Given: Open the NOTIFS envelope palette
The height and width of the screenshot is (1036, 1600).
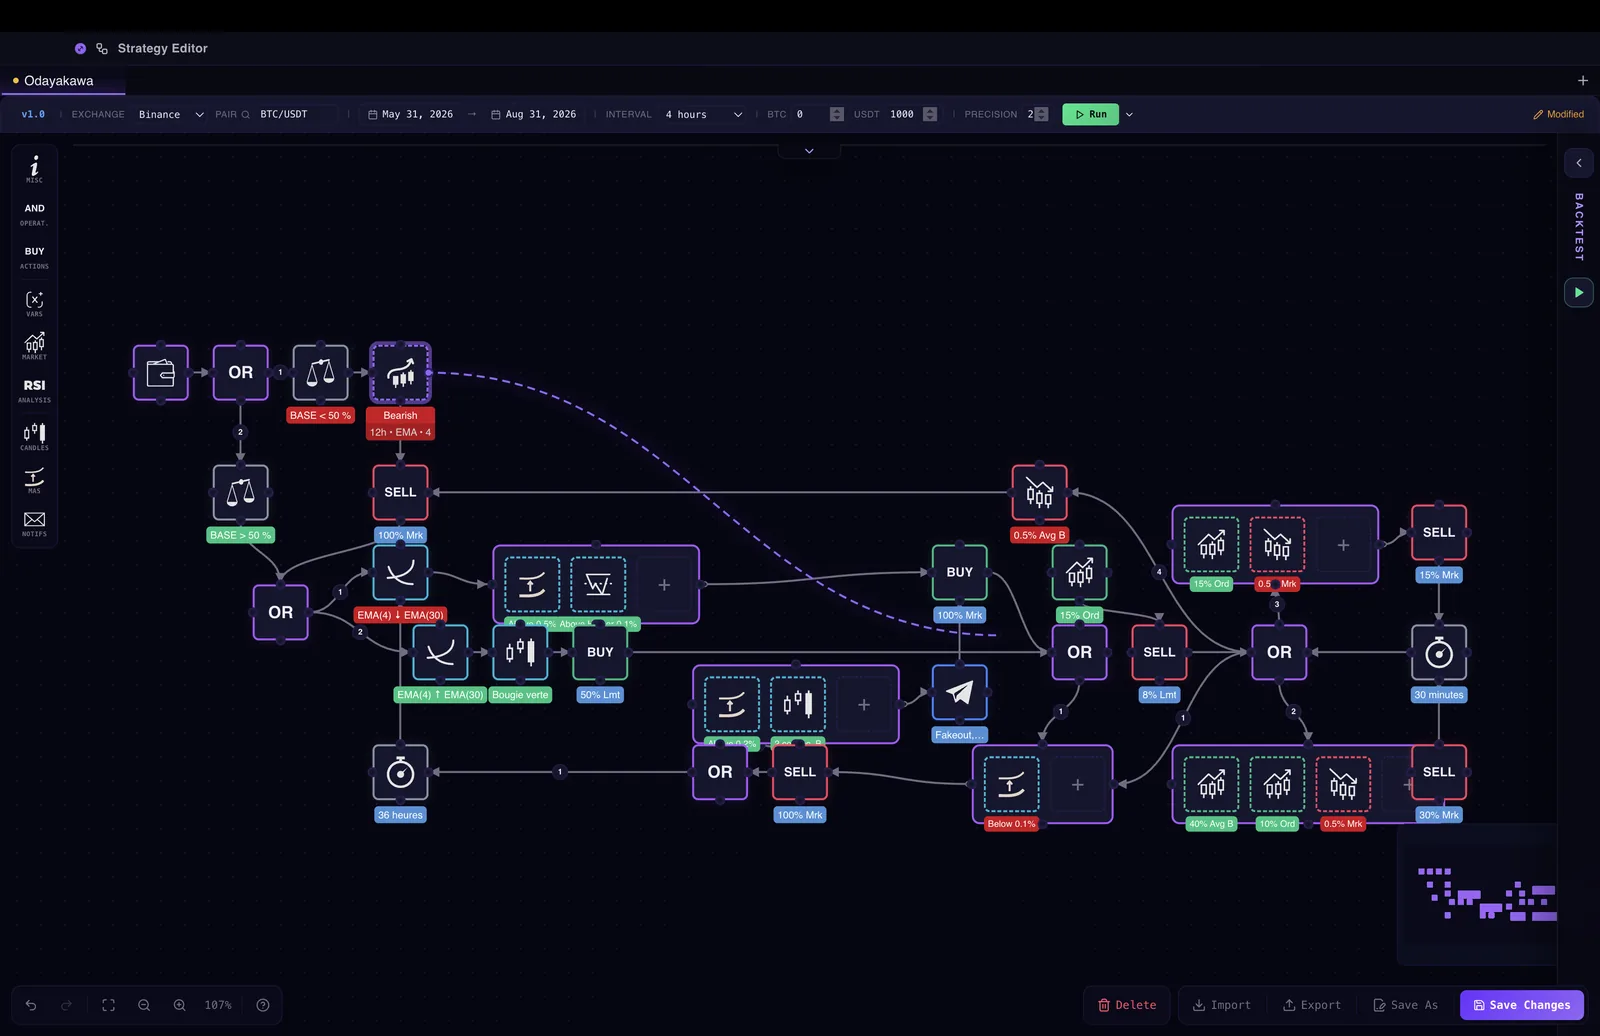Looking at the screenshot, I should coord(34,523).
